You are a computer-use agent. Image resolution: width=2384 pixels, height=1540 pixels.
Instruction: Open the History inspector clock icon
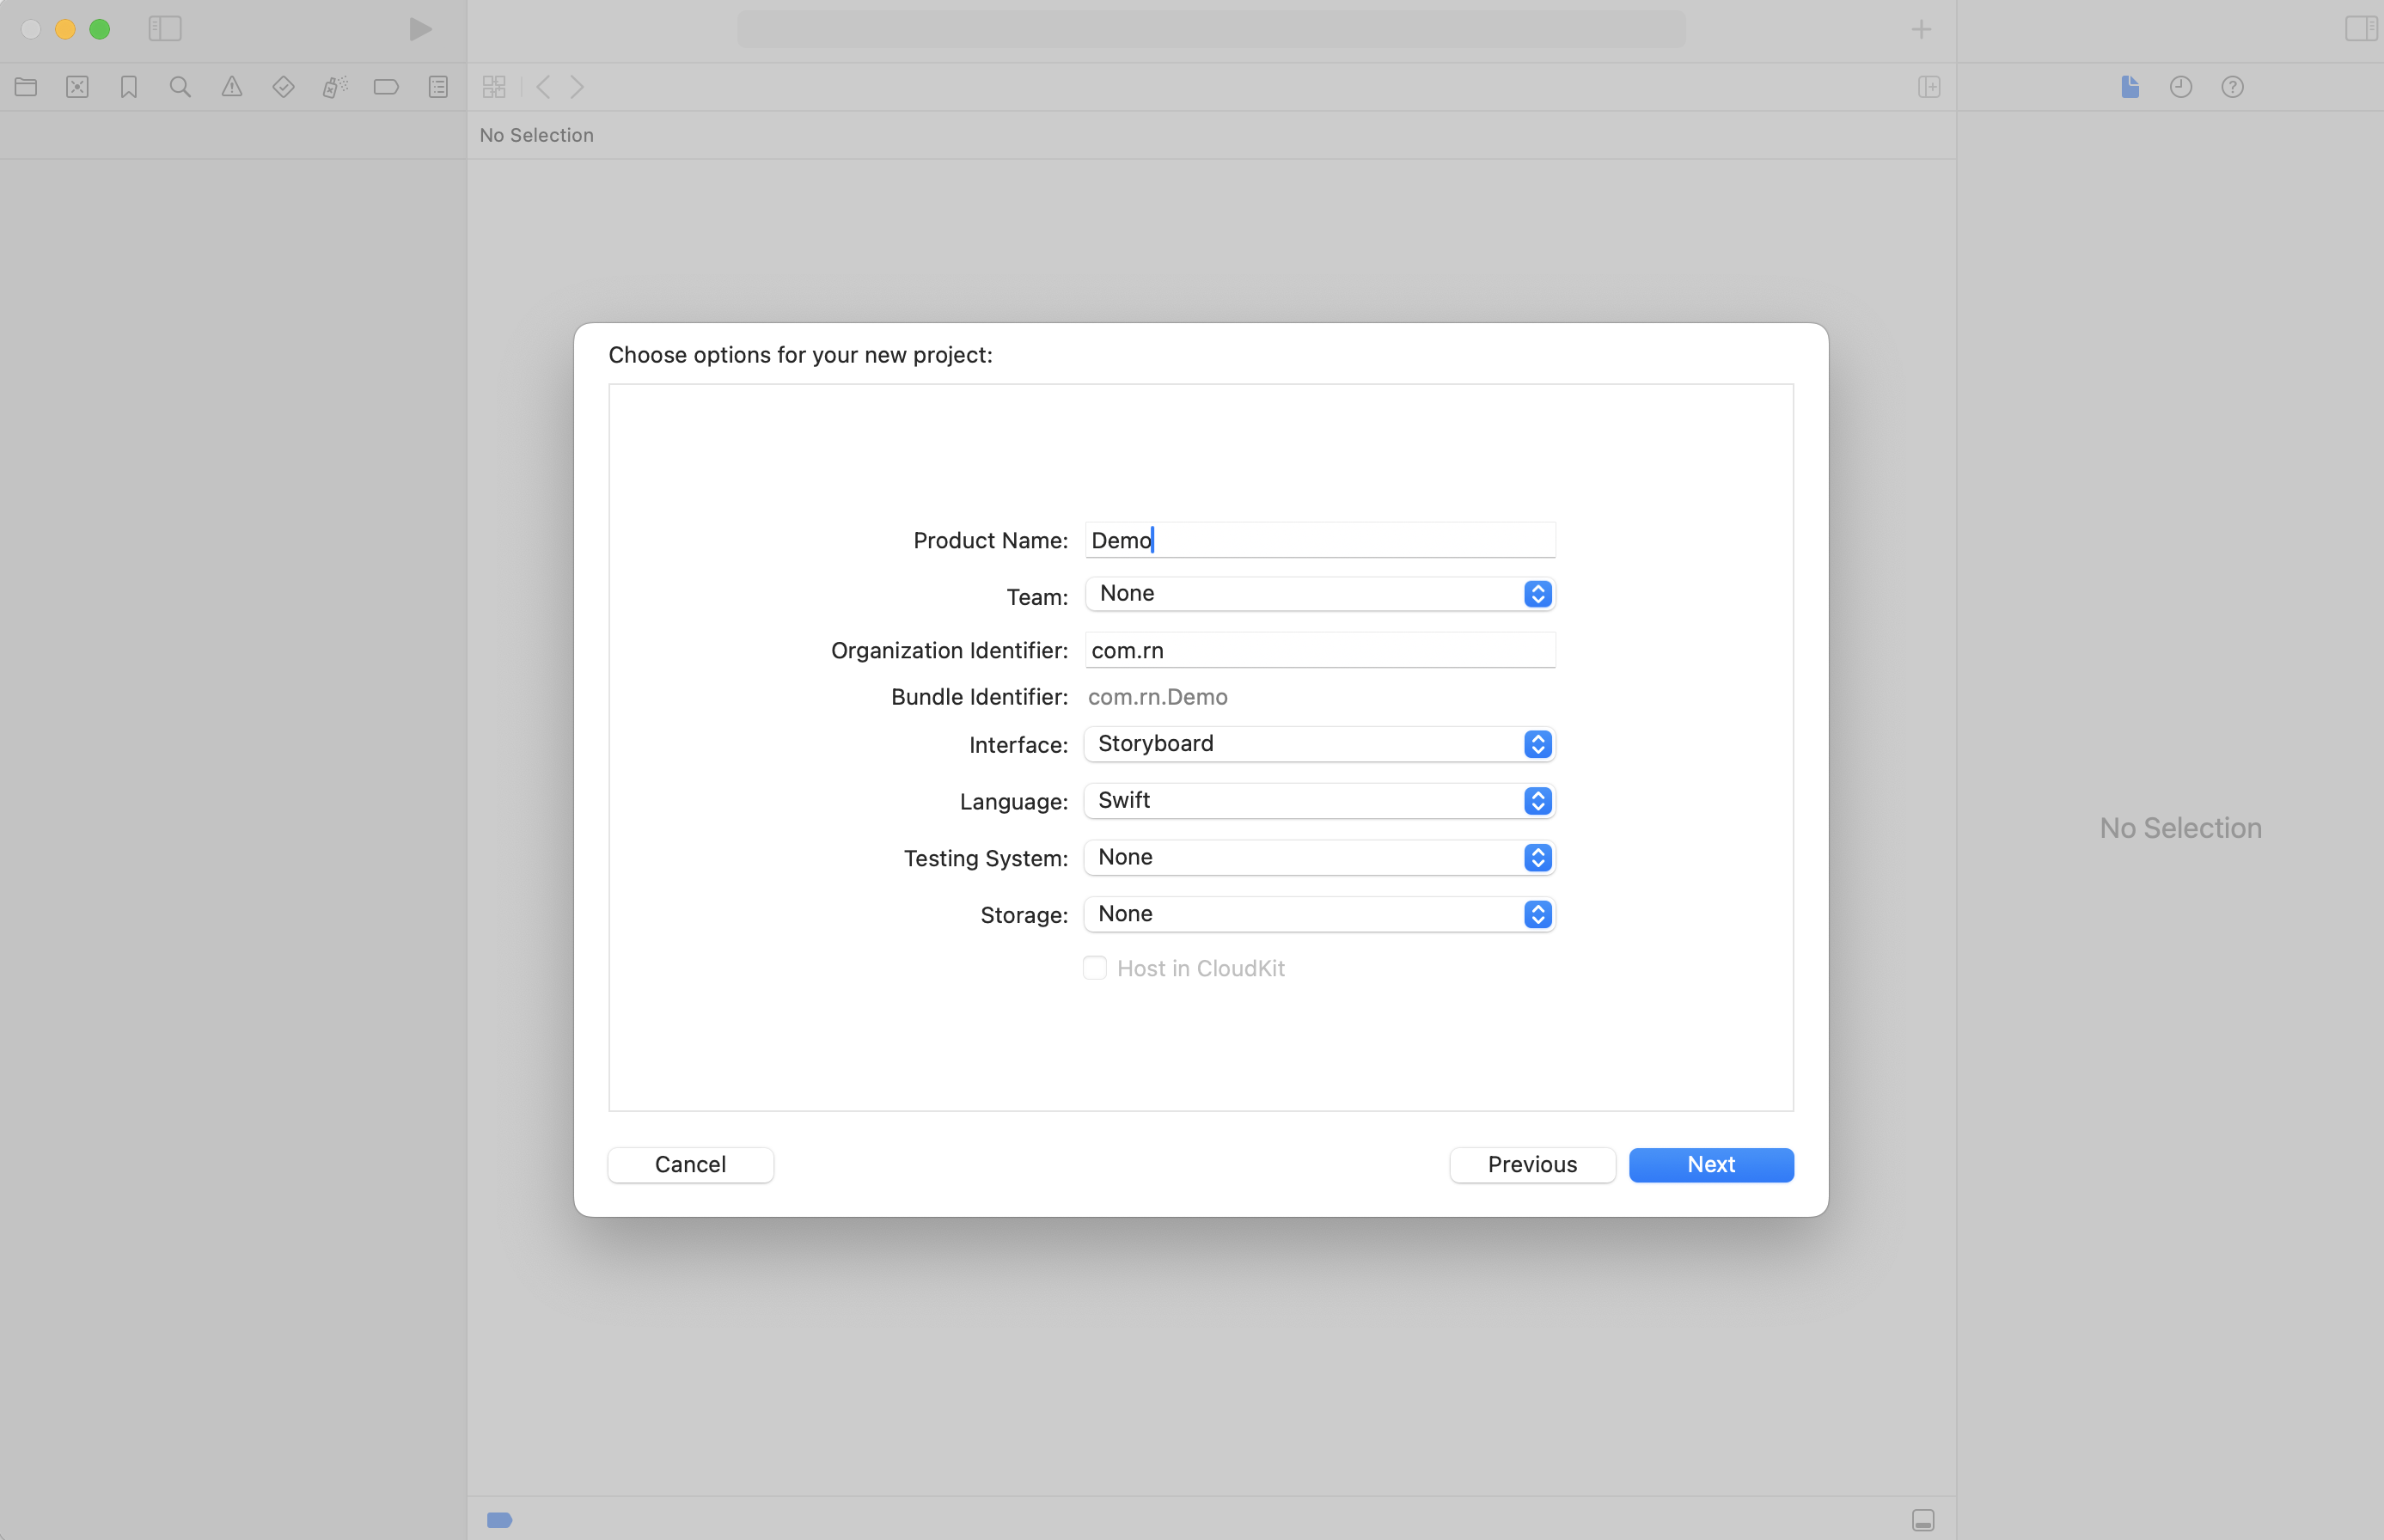[2181, 87]
